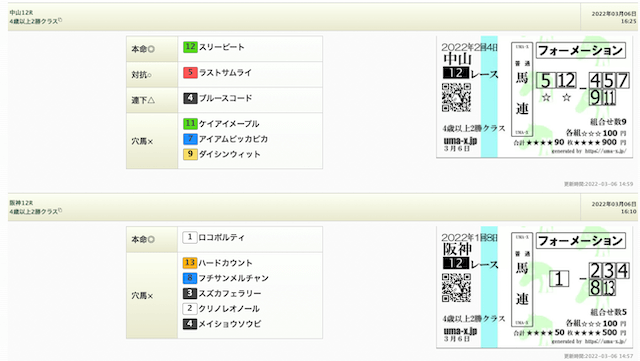Click the 穴馬× label in the 阪神 table
The height and width of the screenshot is (361, 640).
[142, 296]
